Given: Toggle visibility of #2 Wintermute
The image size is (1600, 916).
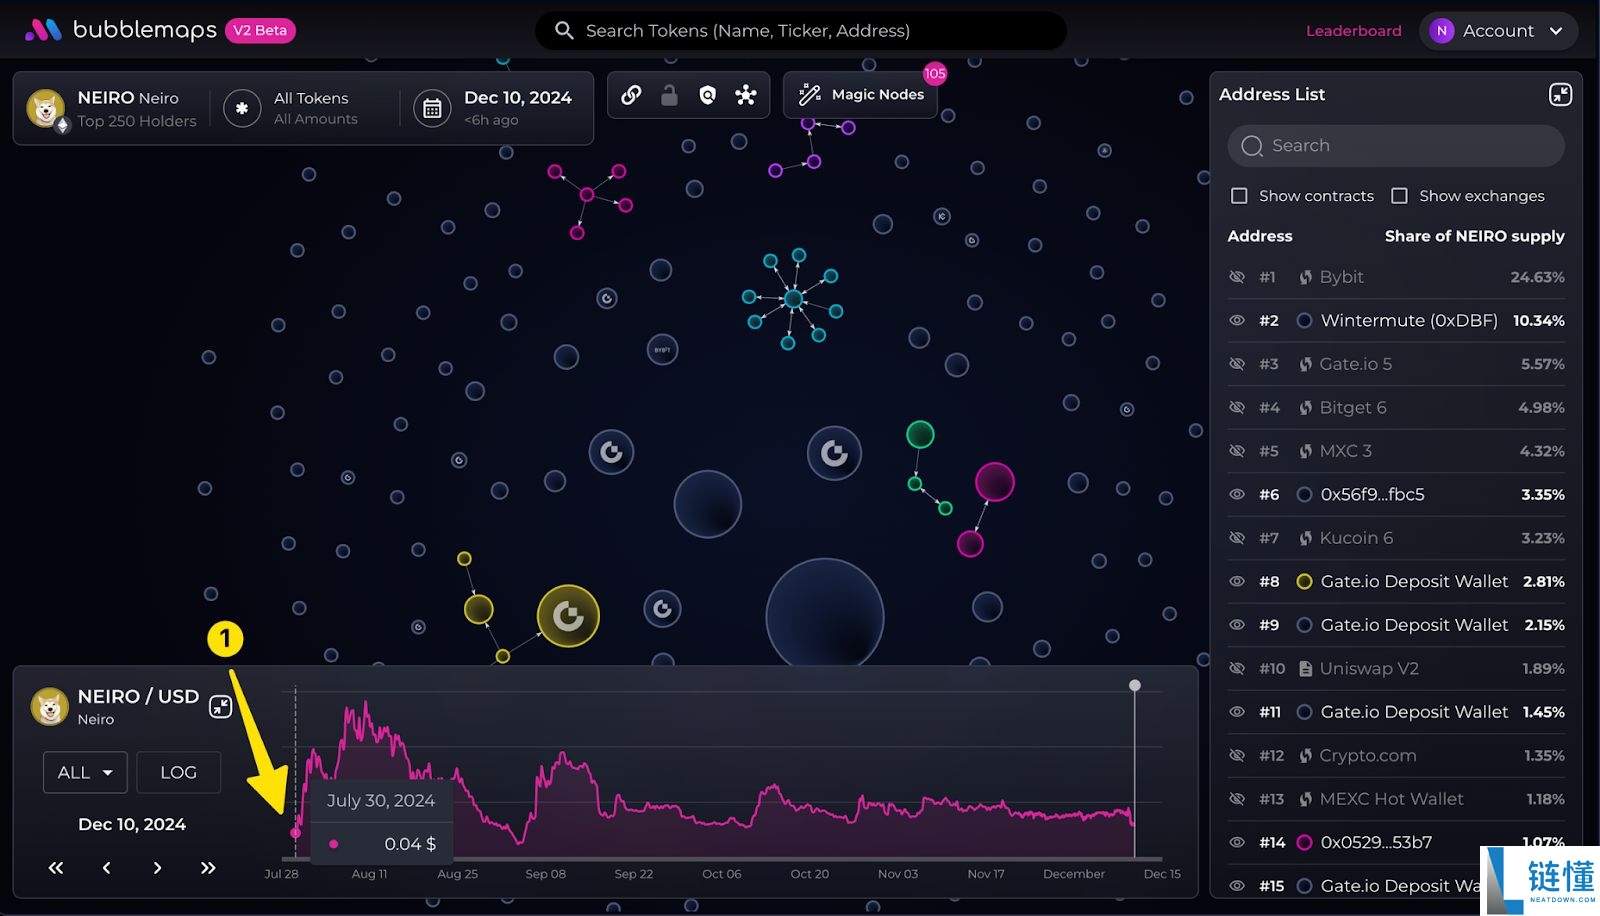Looking at the screenshot, I should (1237, 320).
